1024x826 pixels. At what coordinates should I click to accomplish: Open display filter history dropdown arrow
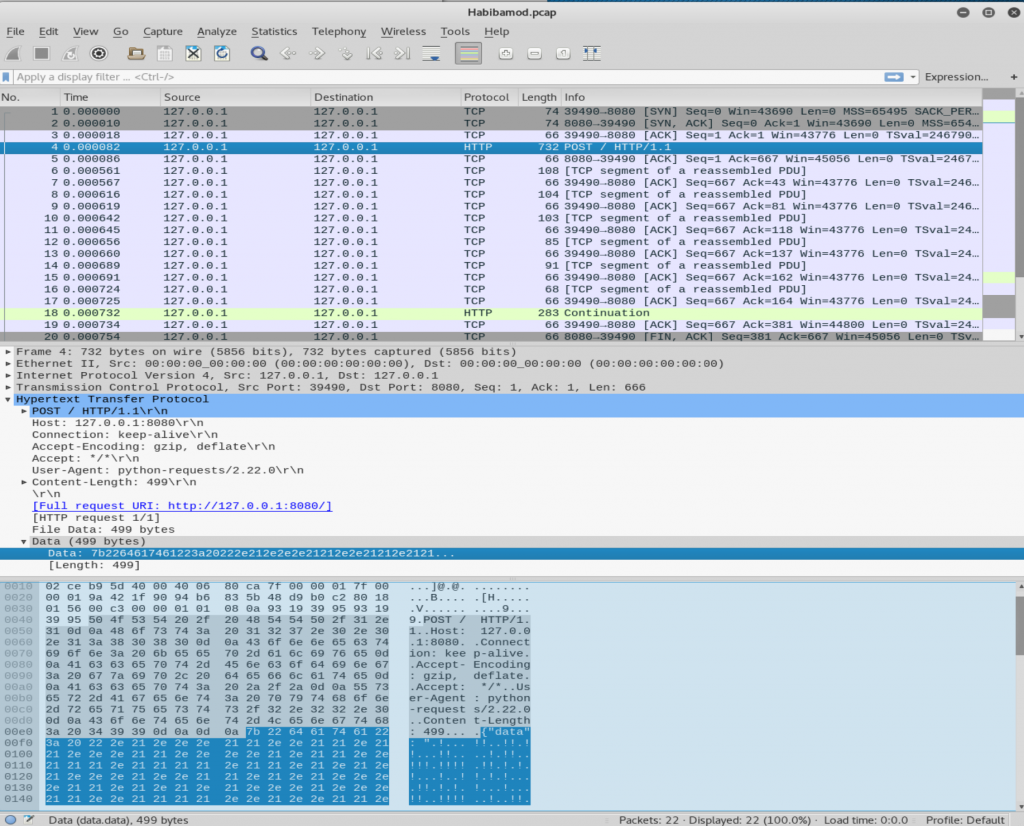[x=913, y=77]
